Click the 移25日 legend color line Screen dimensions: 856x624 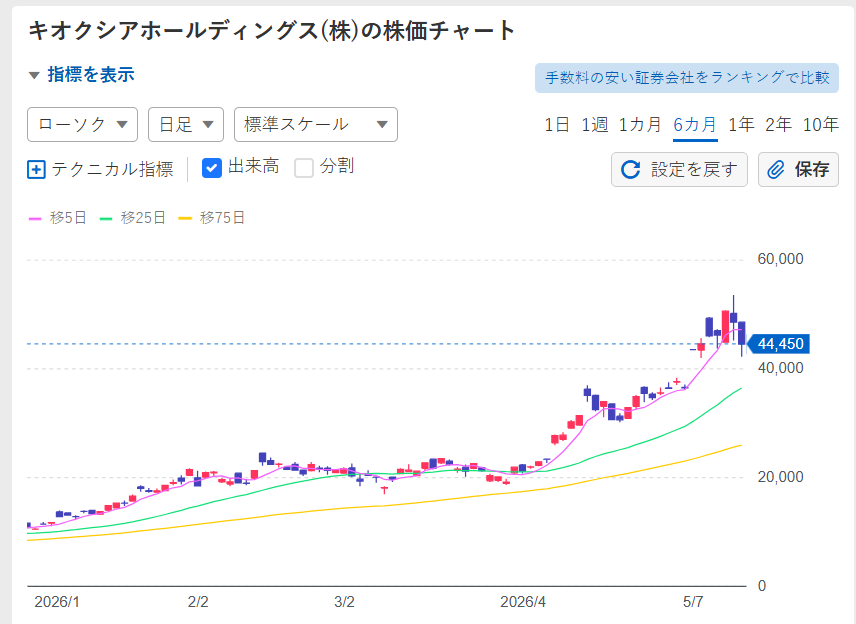[106, 218]
